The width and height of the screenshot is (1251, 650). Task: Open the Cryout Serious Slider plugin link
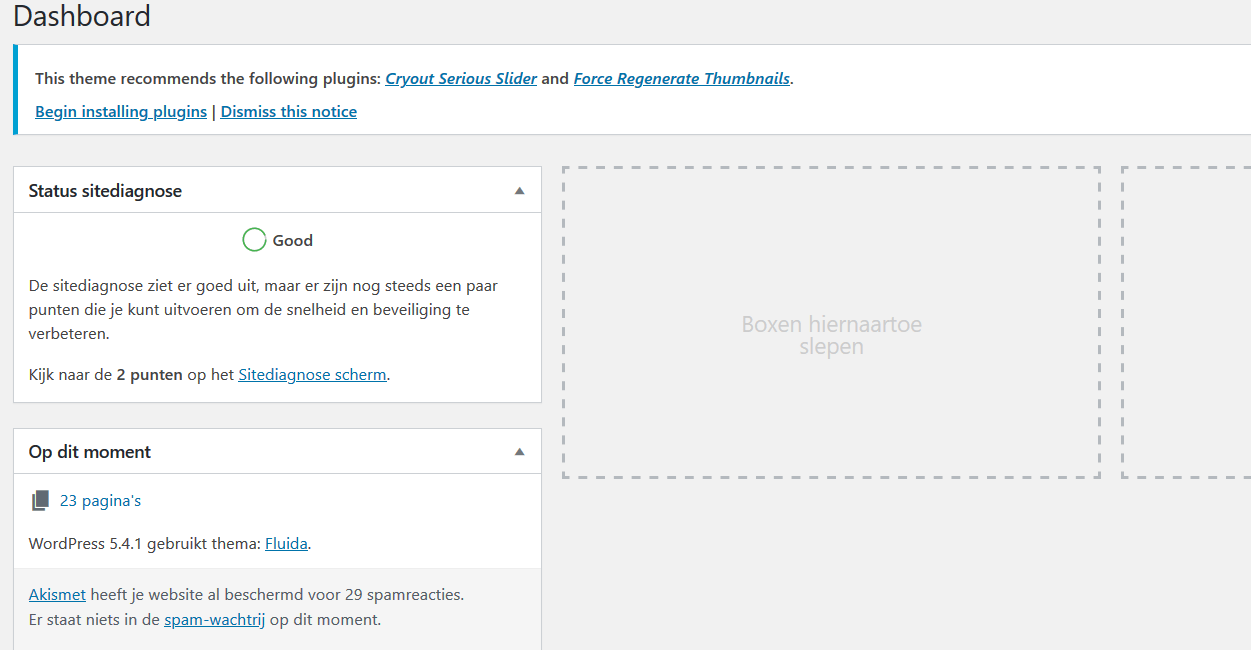[461, 78]
